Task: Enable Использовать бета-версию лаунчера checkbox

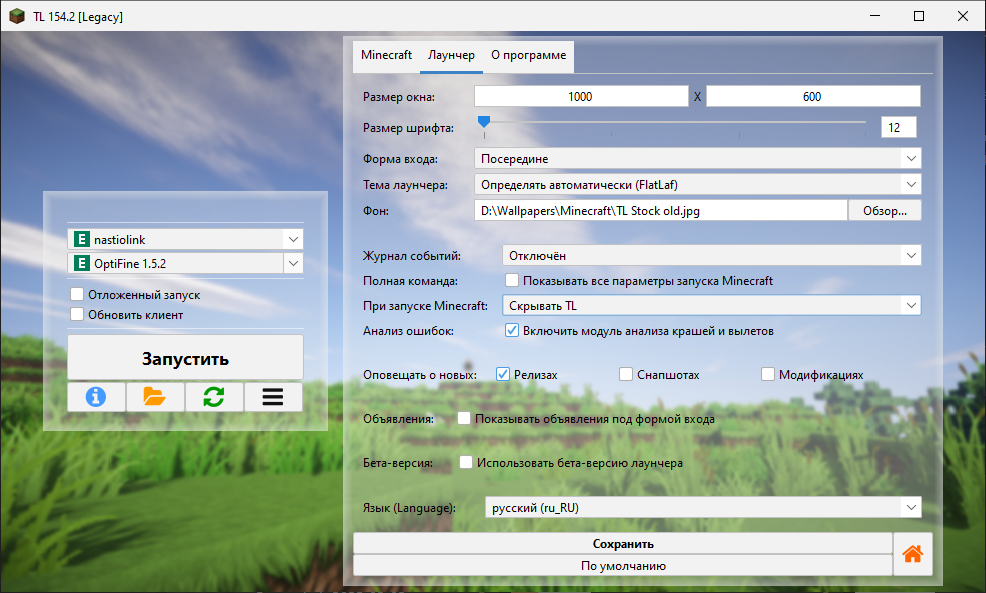Action: pos(466,463)
